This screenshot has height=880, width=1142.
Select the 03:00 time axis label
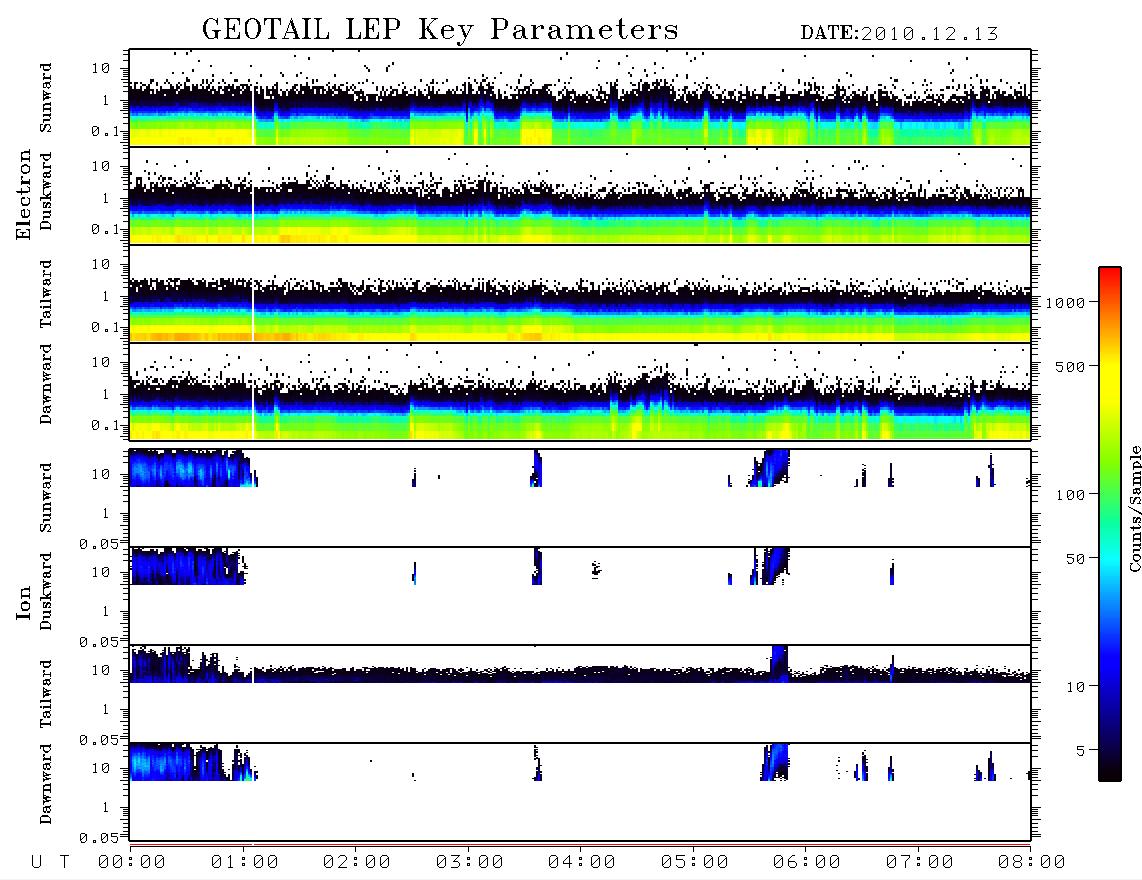tap(470, 862)
